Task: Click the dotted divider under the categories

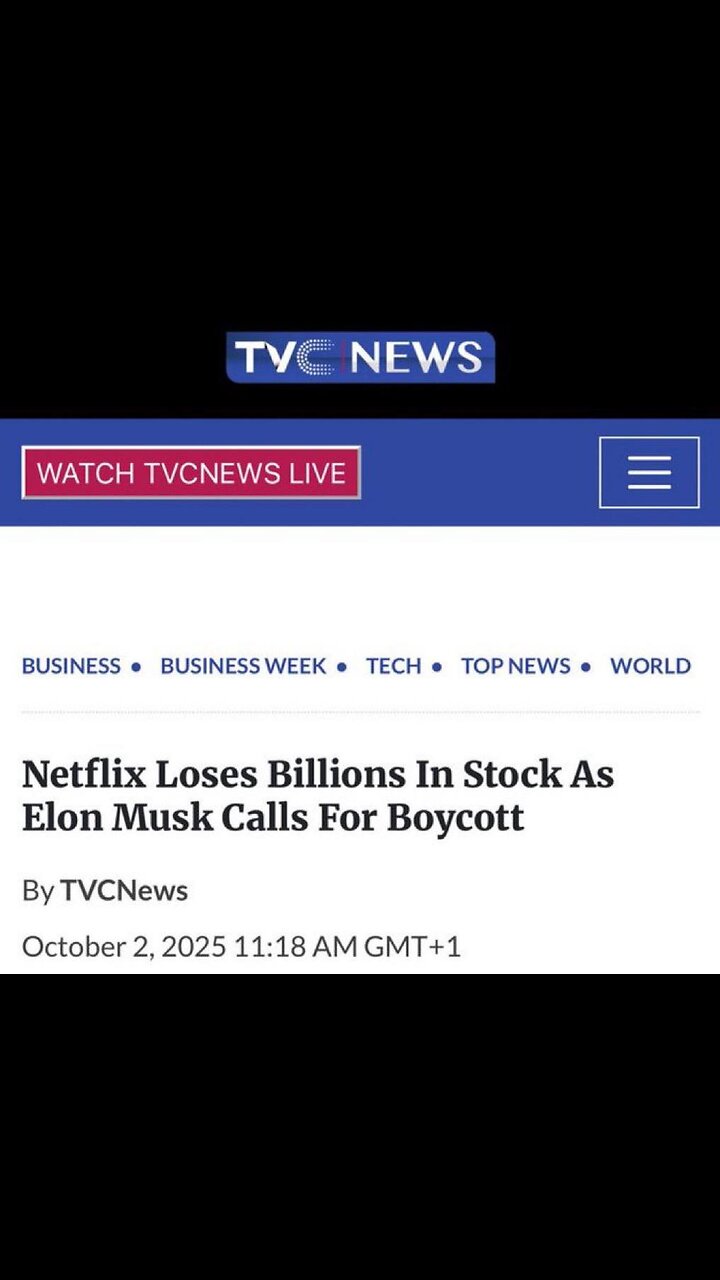Action: [x=360, y=712]
